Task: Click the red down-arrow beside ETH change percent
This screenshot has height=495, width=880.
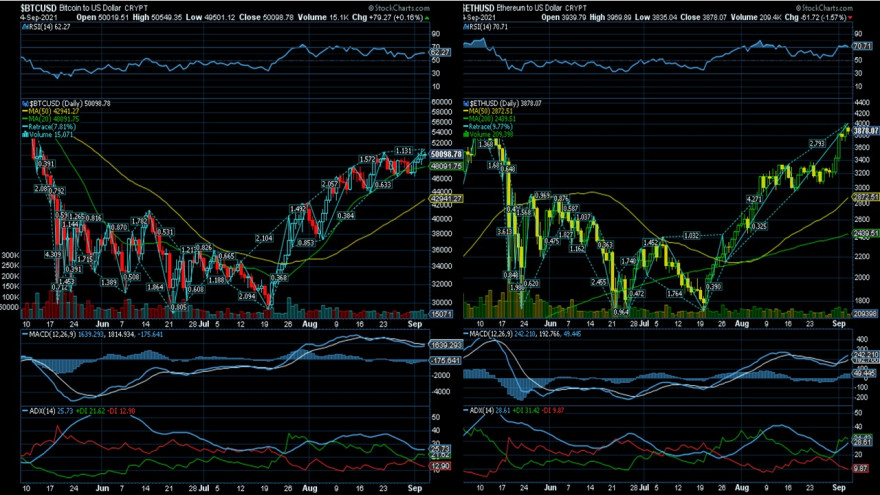Action: click(x=850, y=18)
